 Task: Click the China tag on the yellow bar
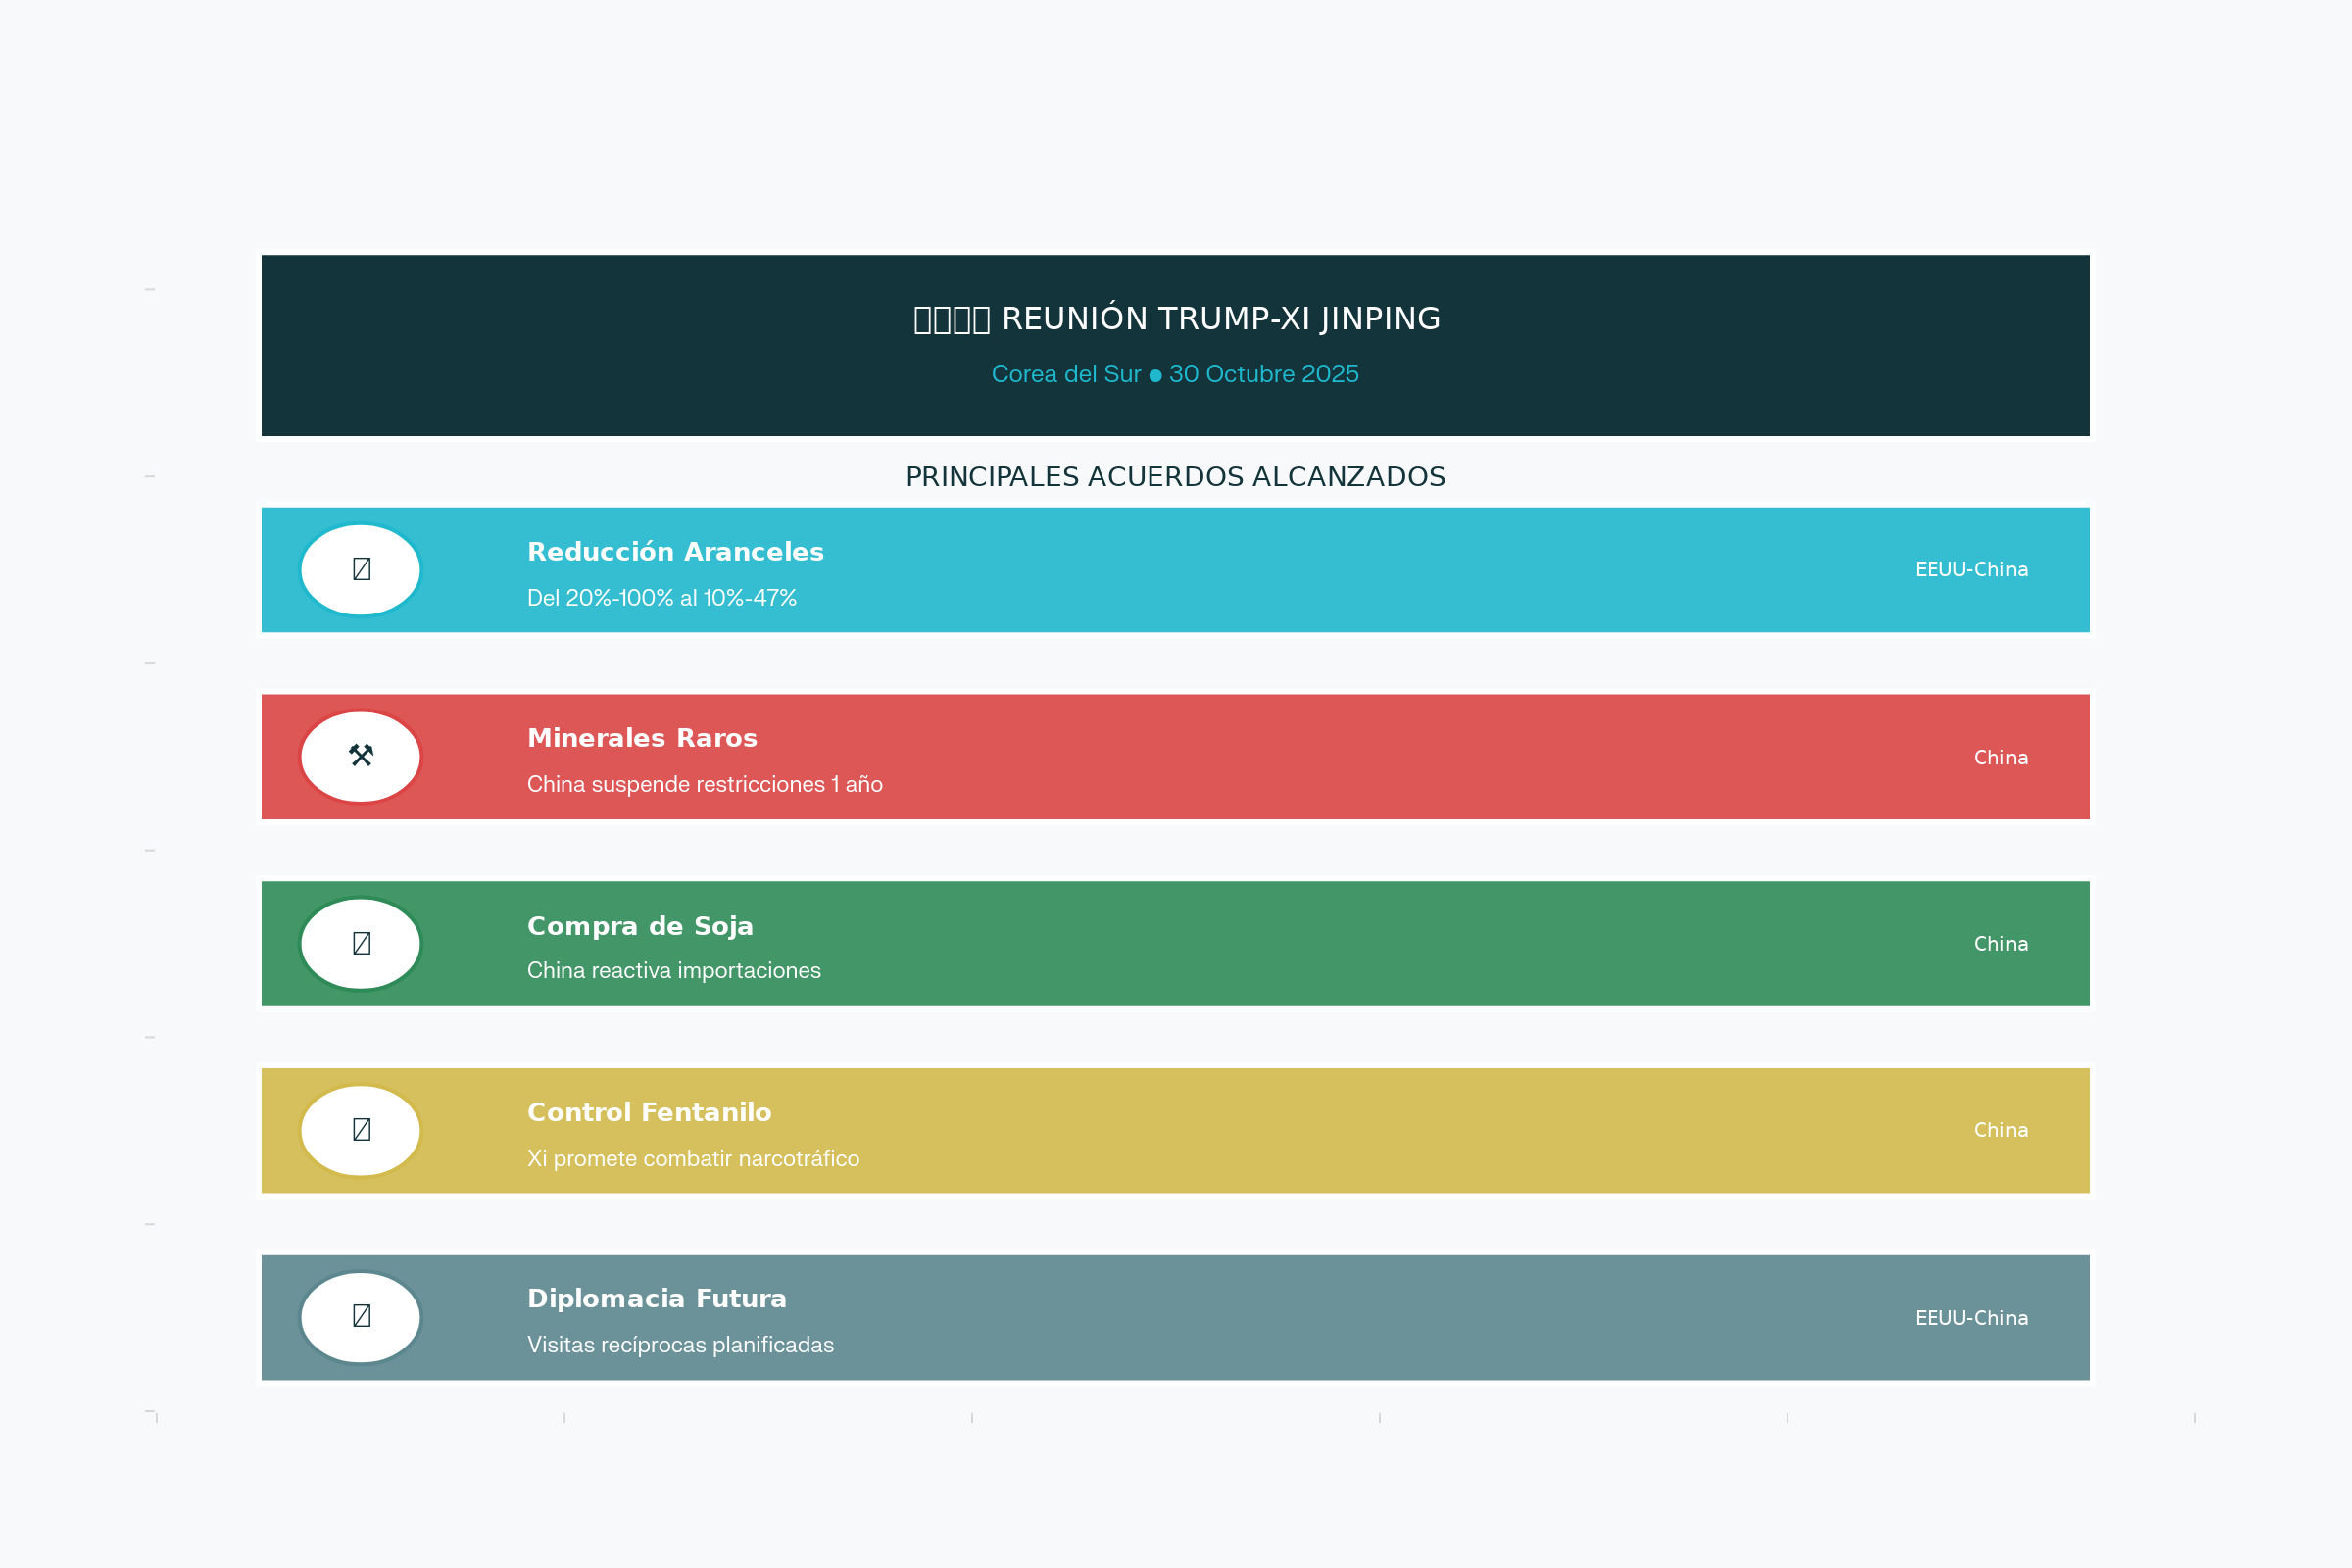click(x=2000, y=1130)
